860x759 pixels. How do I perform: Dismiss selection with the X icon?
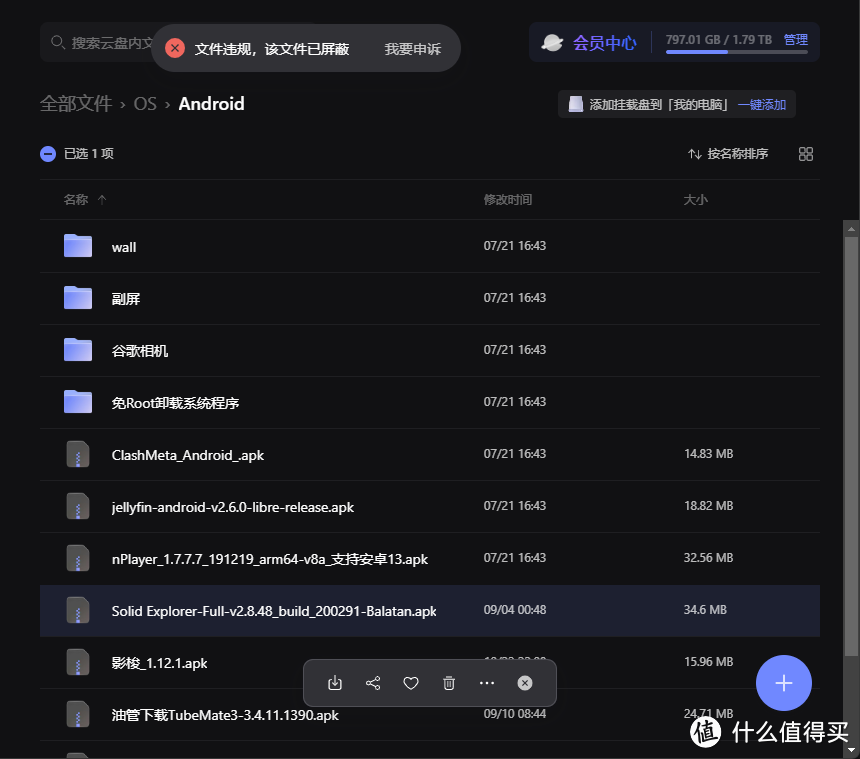pos(524,683)
